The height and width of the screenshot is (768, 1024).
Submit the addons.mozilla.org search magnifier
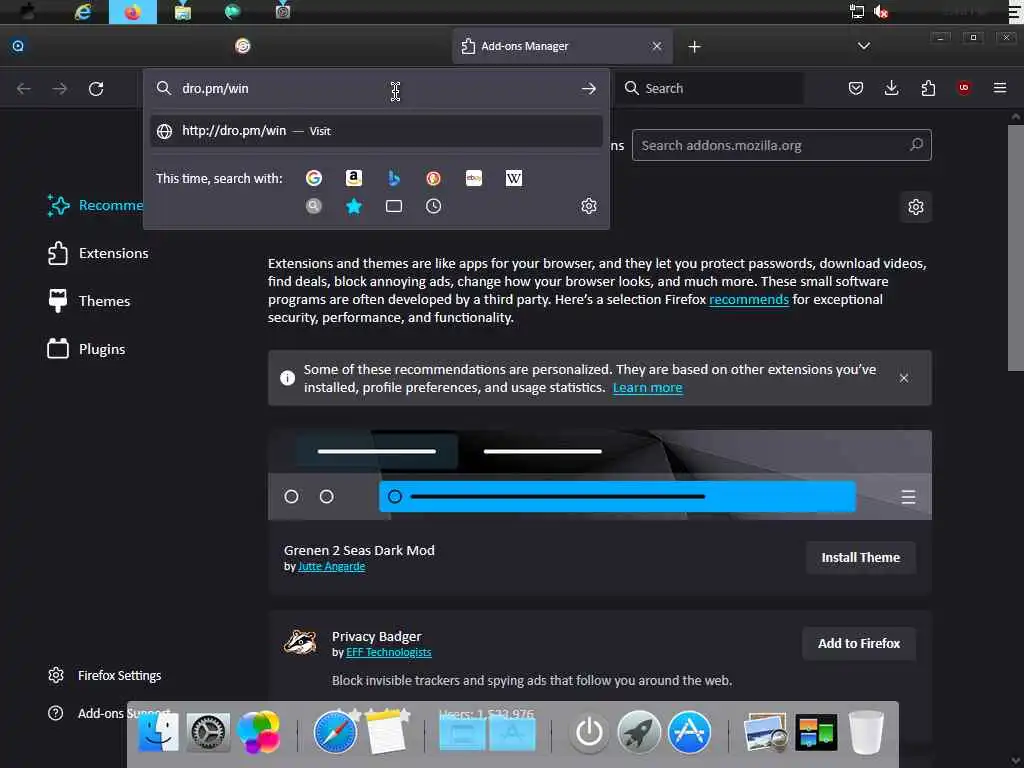click(x=916, y=145)
